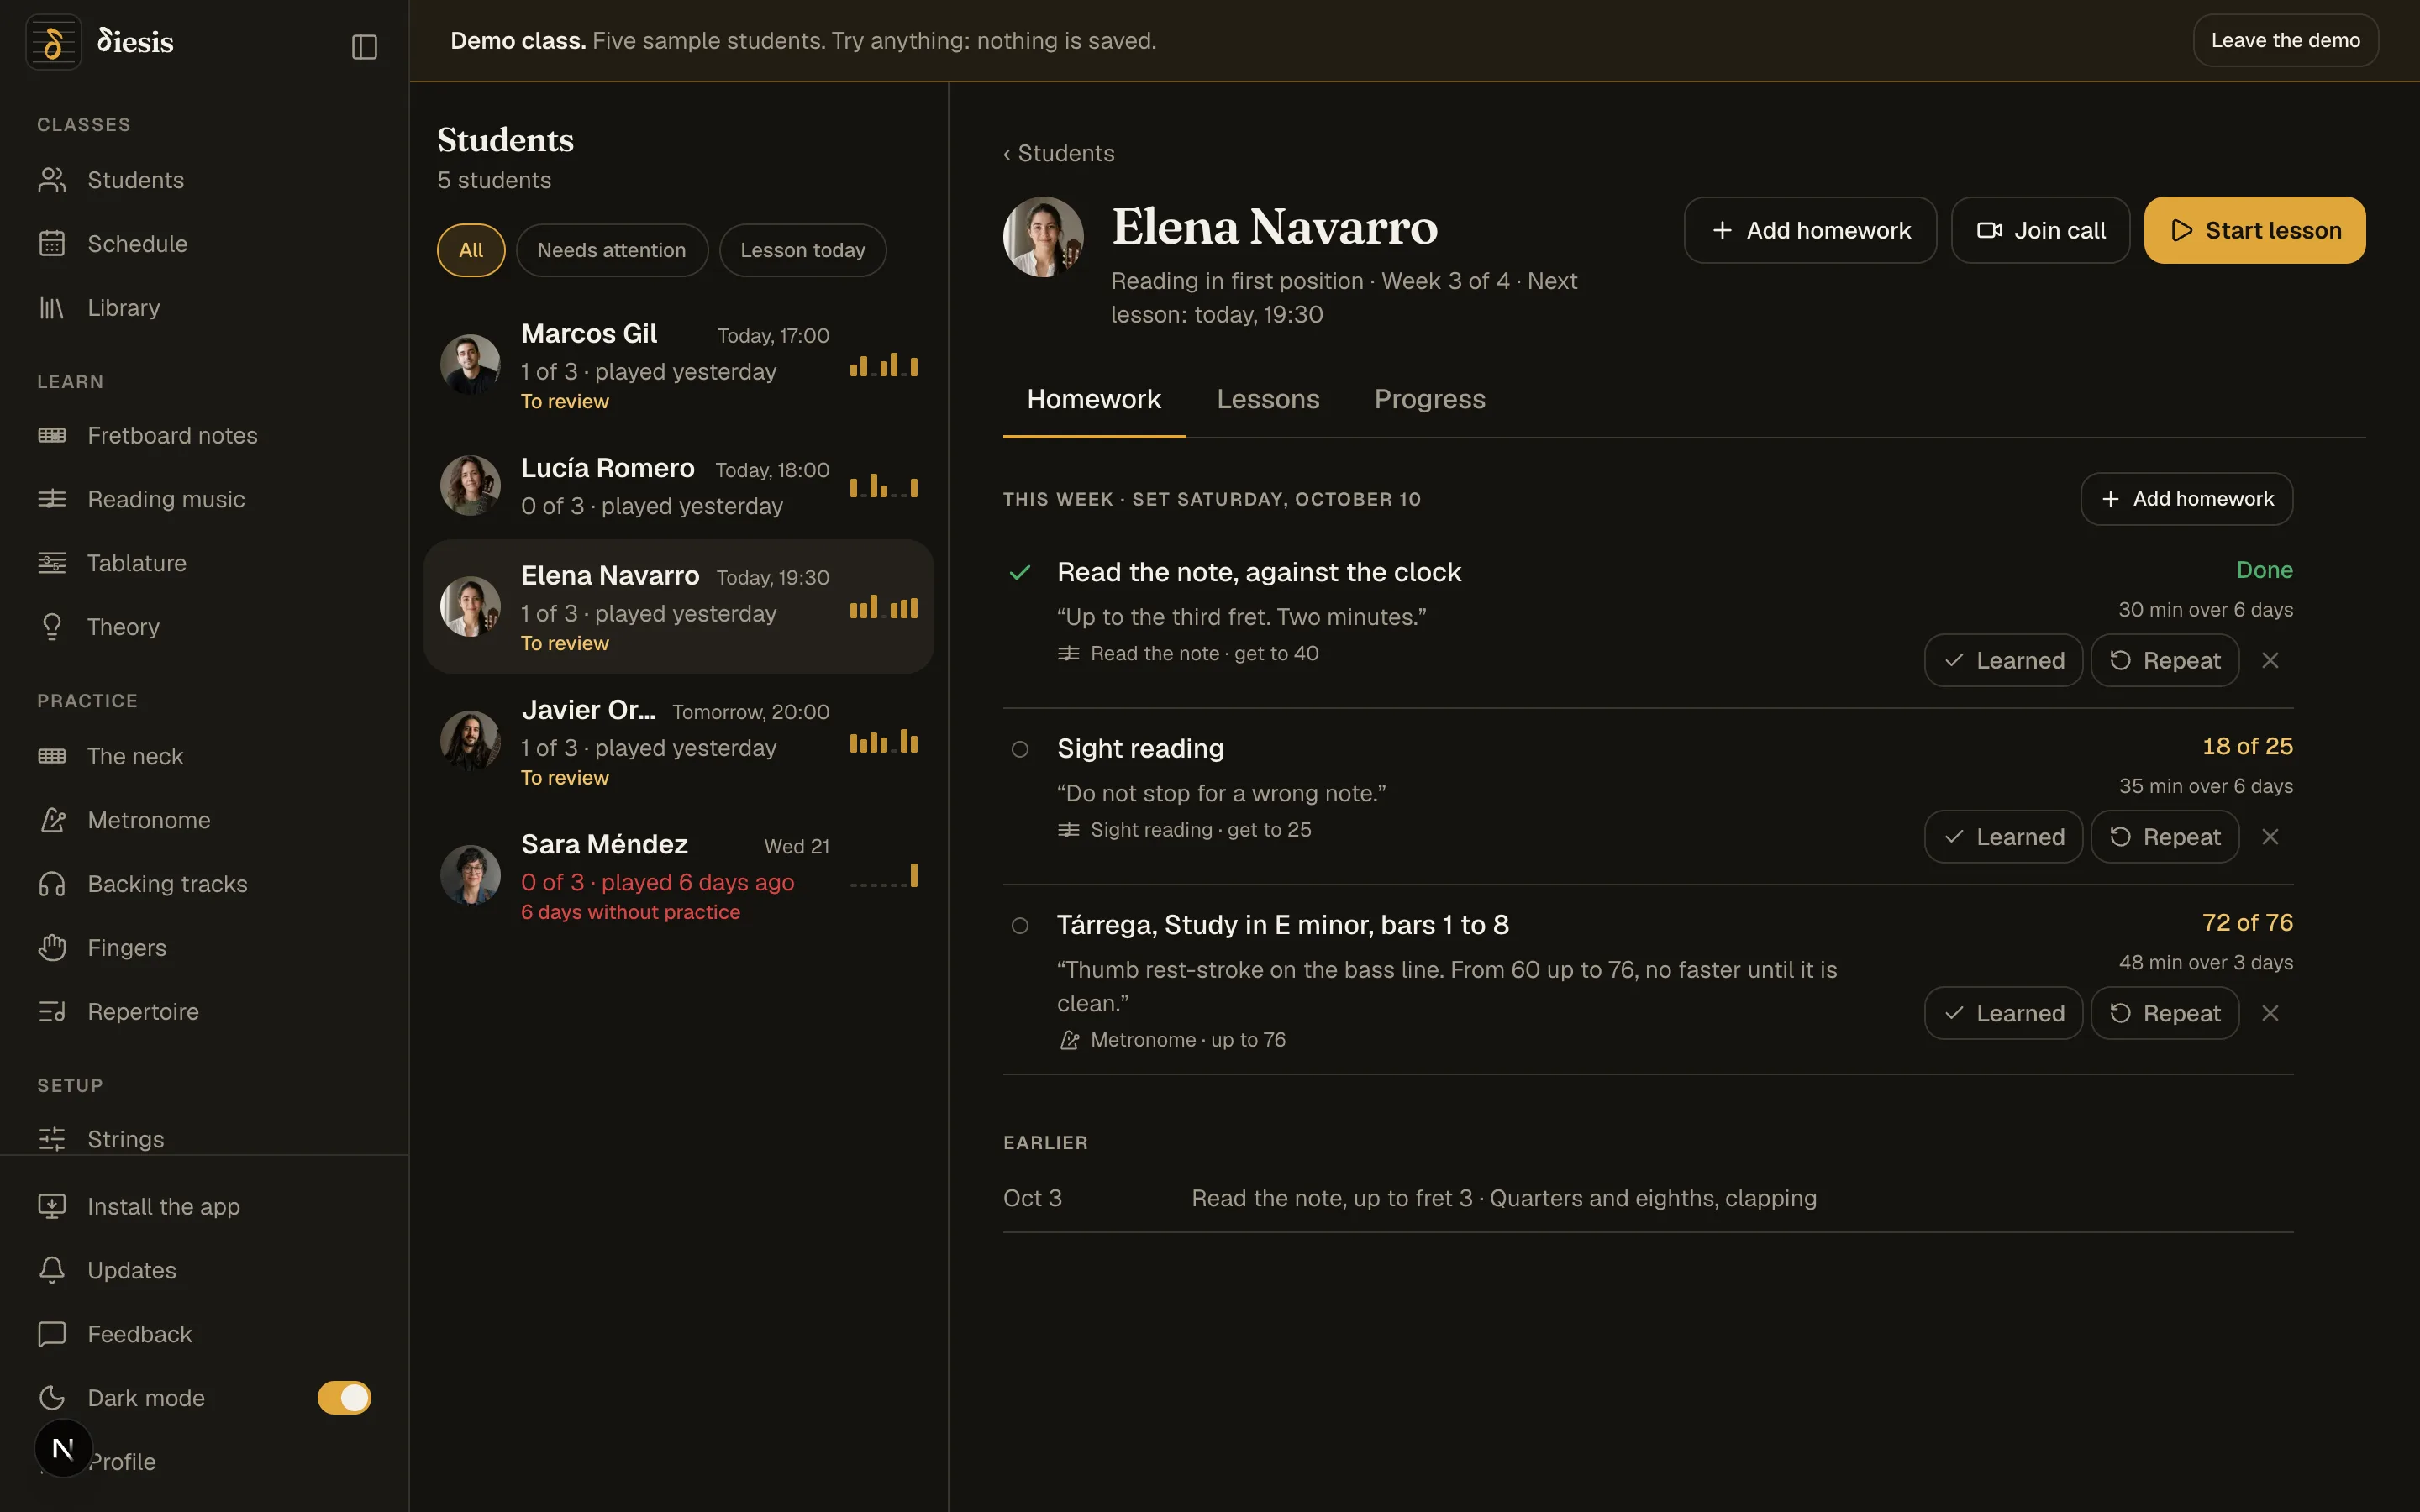
Task: Mark Sight reading circle as done
Action: point(1019,749)
